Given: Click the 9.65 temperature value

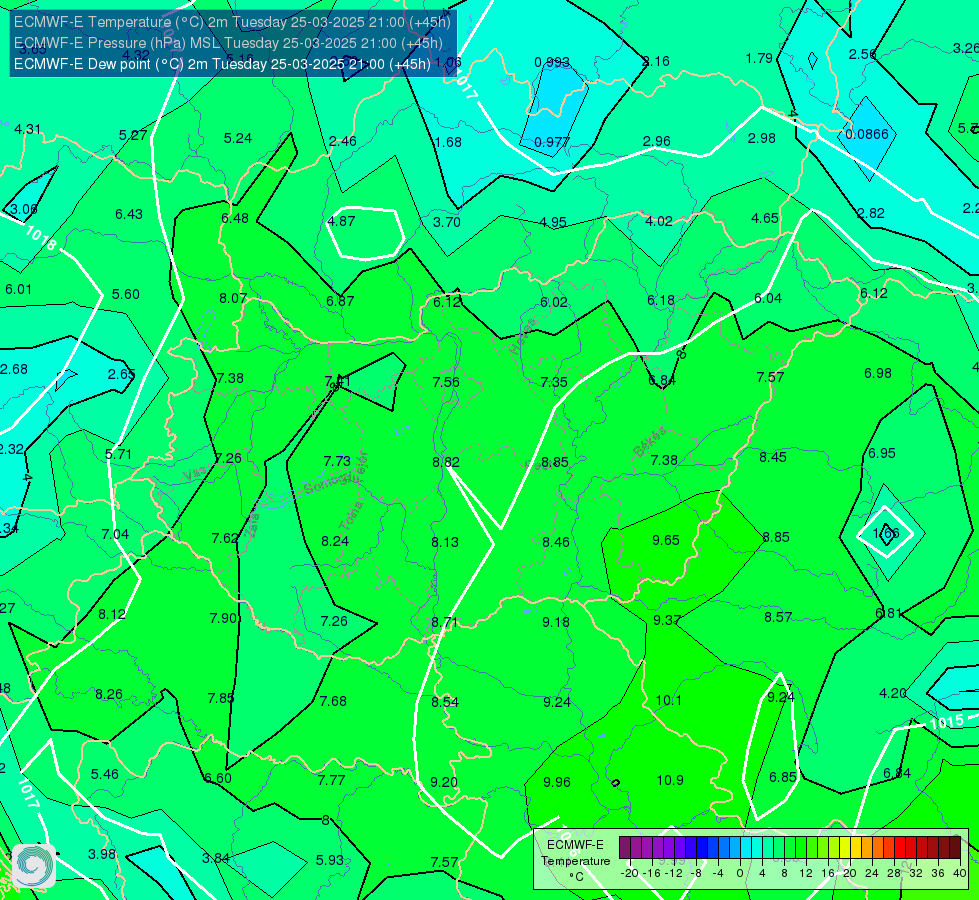Looking at the screenshot, I should tap(666, 540).
